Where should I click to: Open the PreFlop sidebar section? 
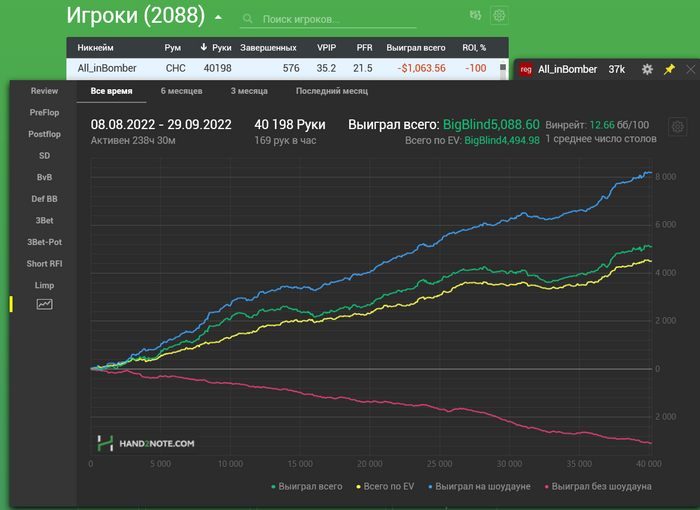[x=44, y=113]
